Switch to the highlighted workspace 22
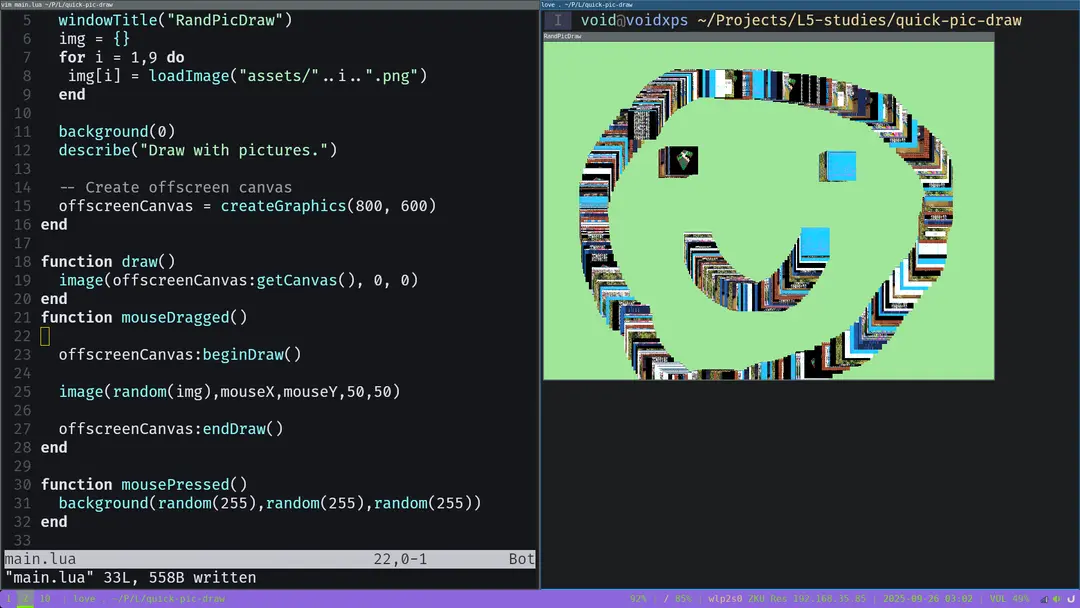Screen dimensions: 1080x608 (x=24, y=599)
